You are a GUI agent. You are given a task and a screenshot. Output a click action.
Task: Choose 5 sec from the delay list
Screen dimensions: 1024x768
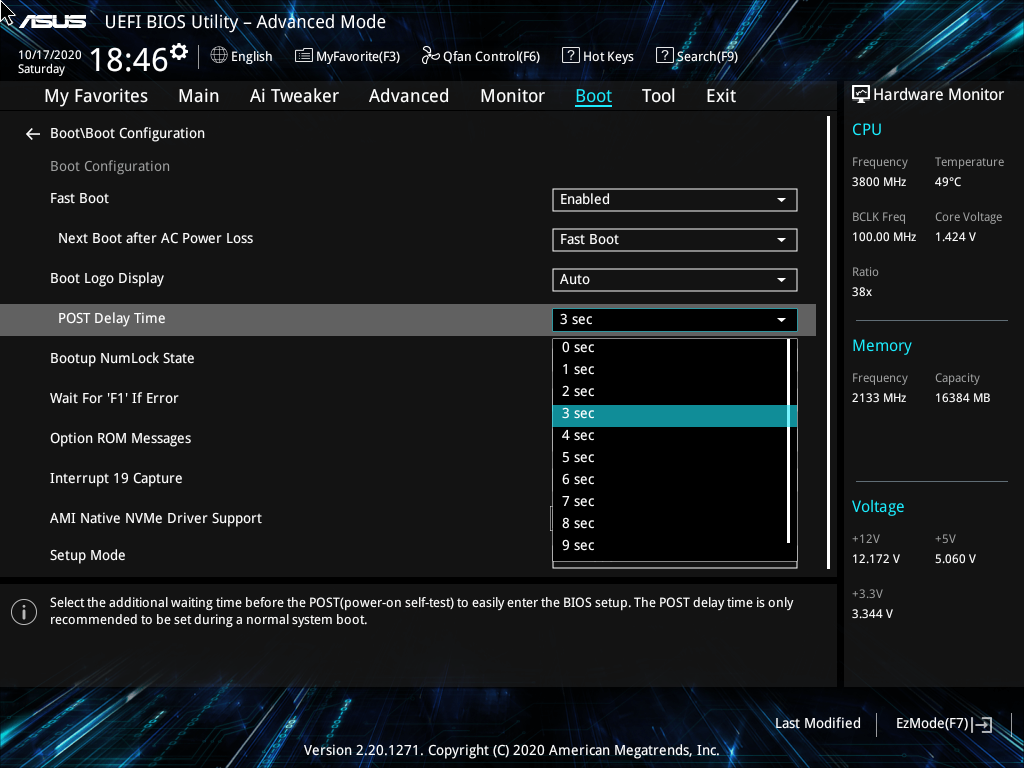tap(670, 457)
